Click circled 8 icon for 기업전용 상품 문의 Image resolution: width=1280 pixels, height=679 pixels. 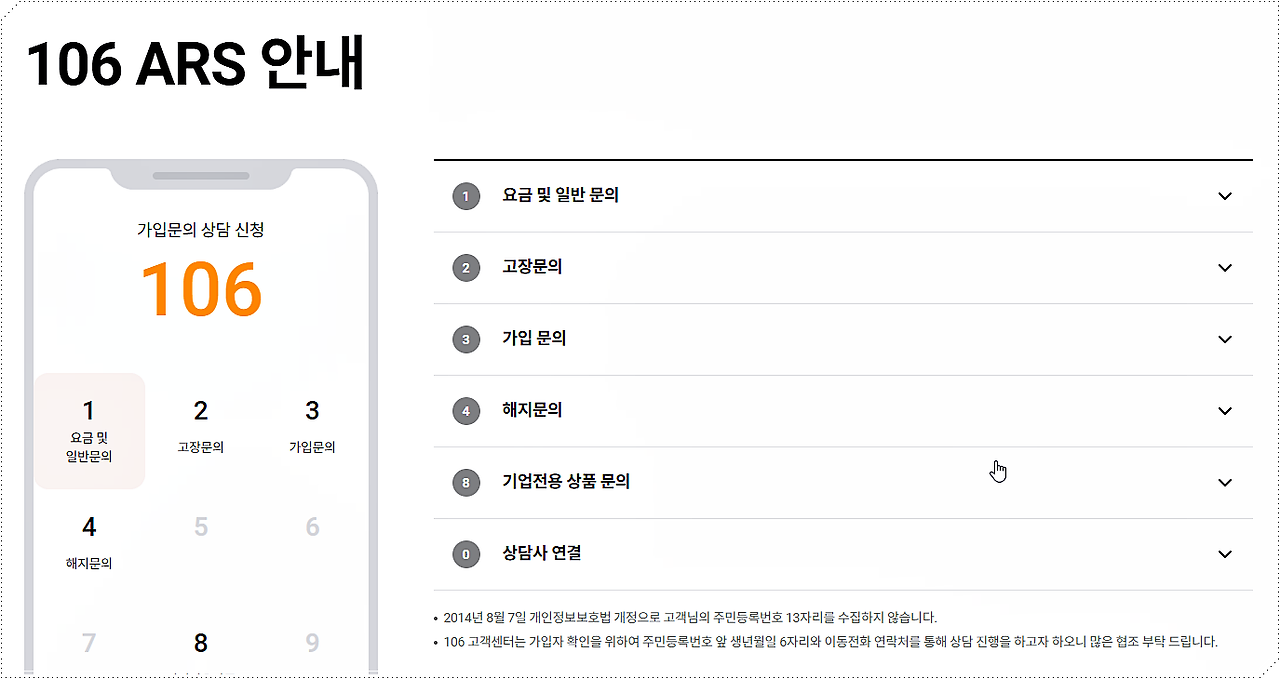click(x=465, y=482)
